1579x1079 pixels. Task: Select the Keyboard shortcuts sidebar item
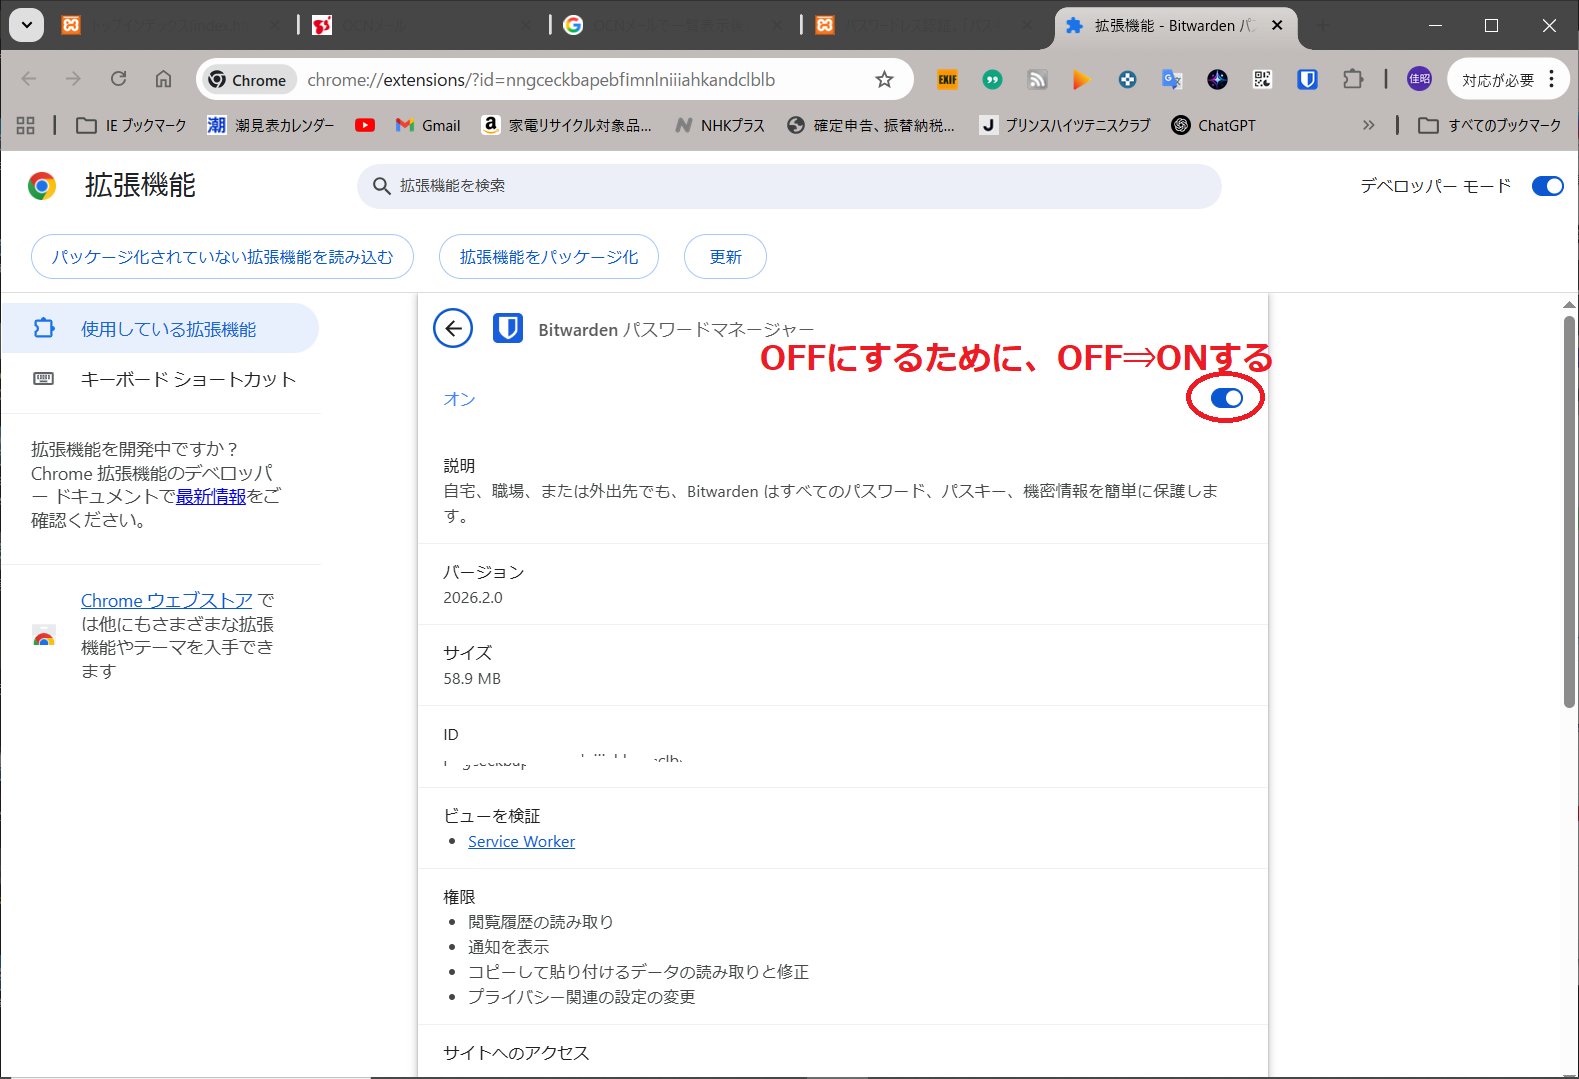coord(188,379)
